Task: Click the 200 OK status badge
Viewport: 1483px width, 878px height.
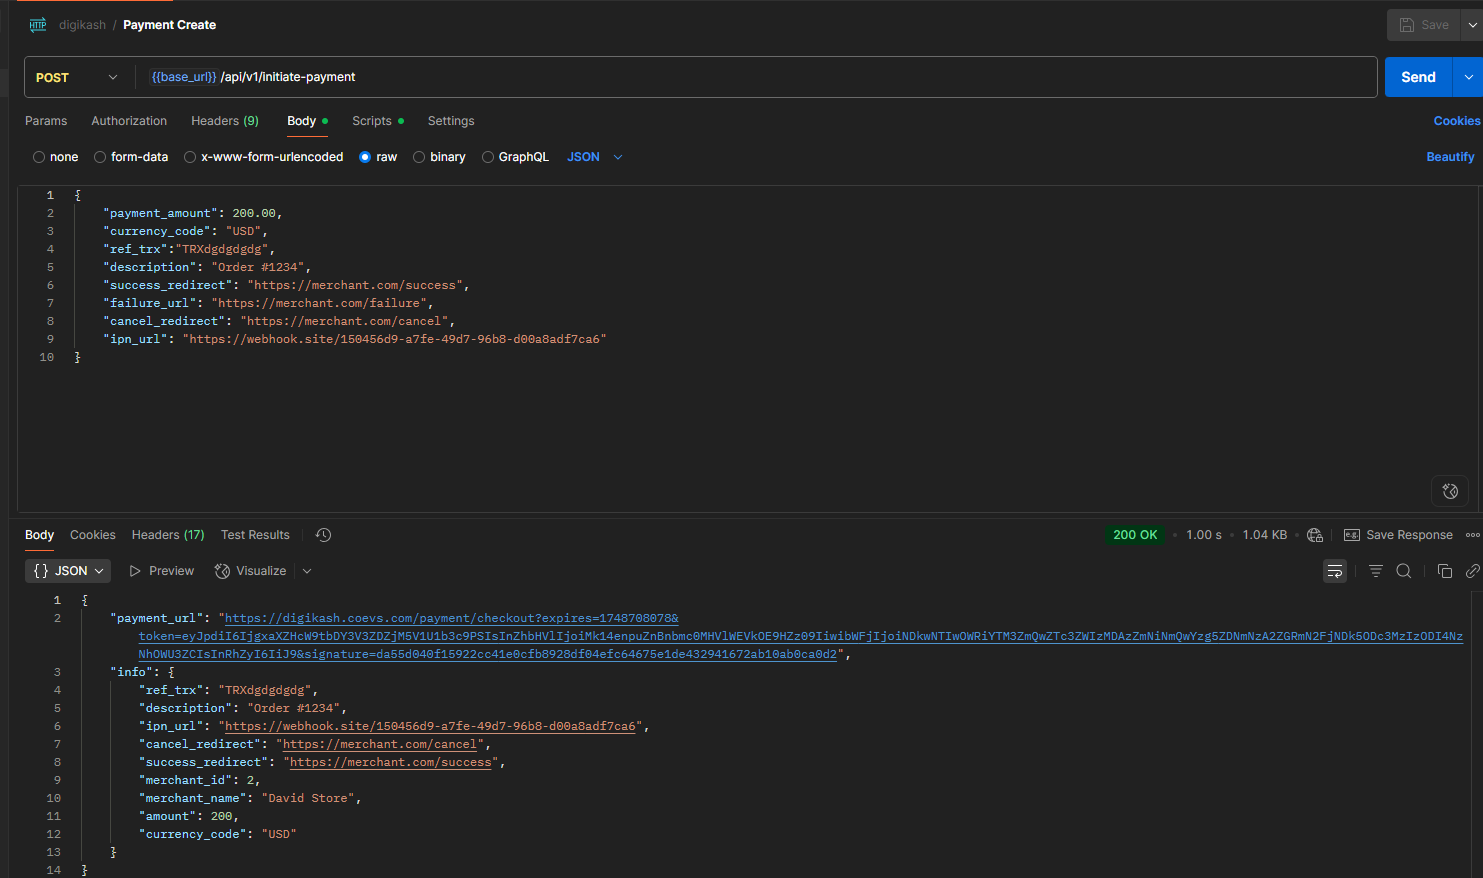Action: [1135, 535]
